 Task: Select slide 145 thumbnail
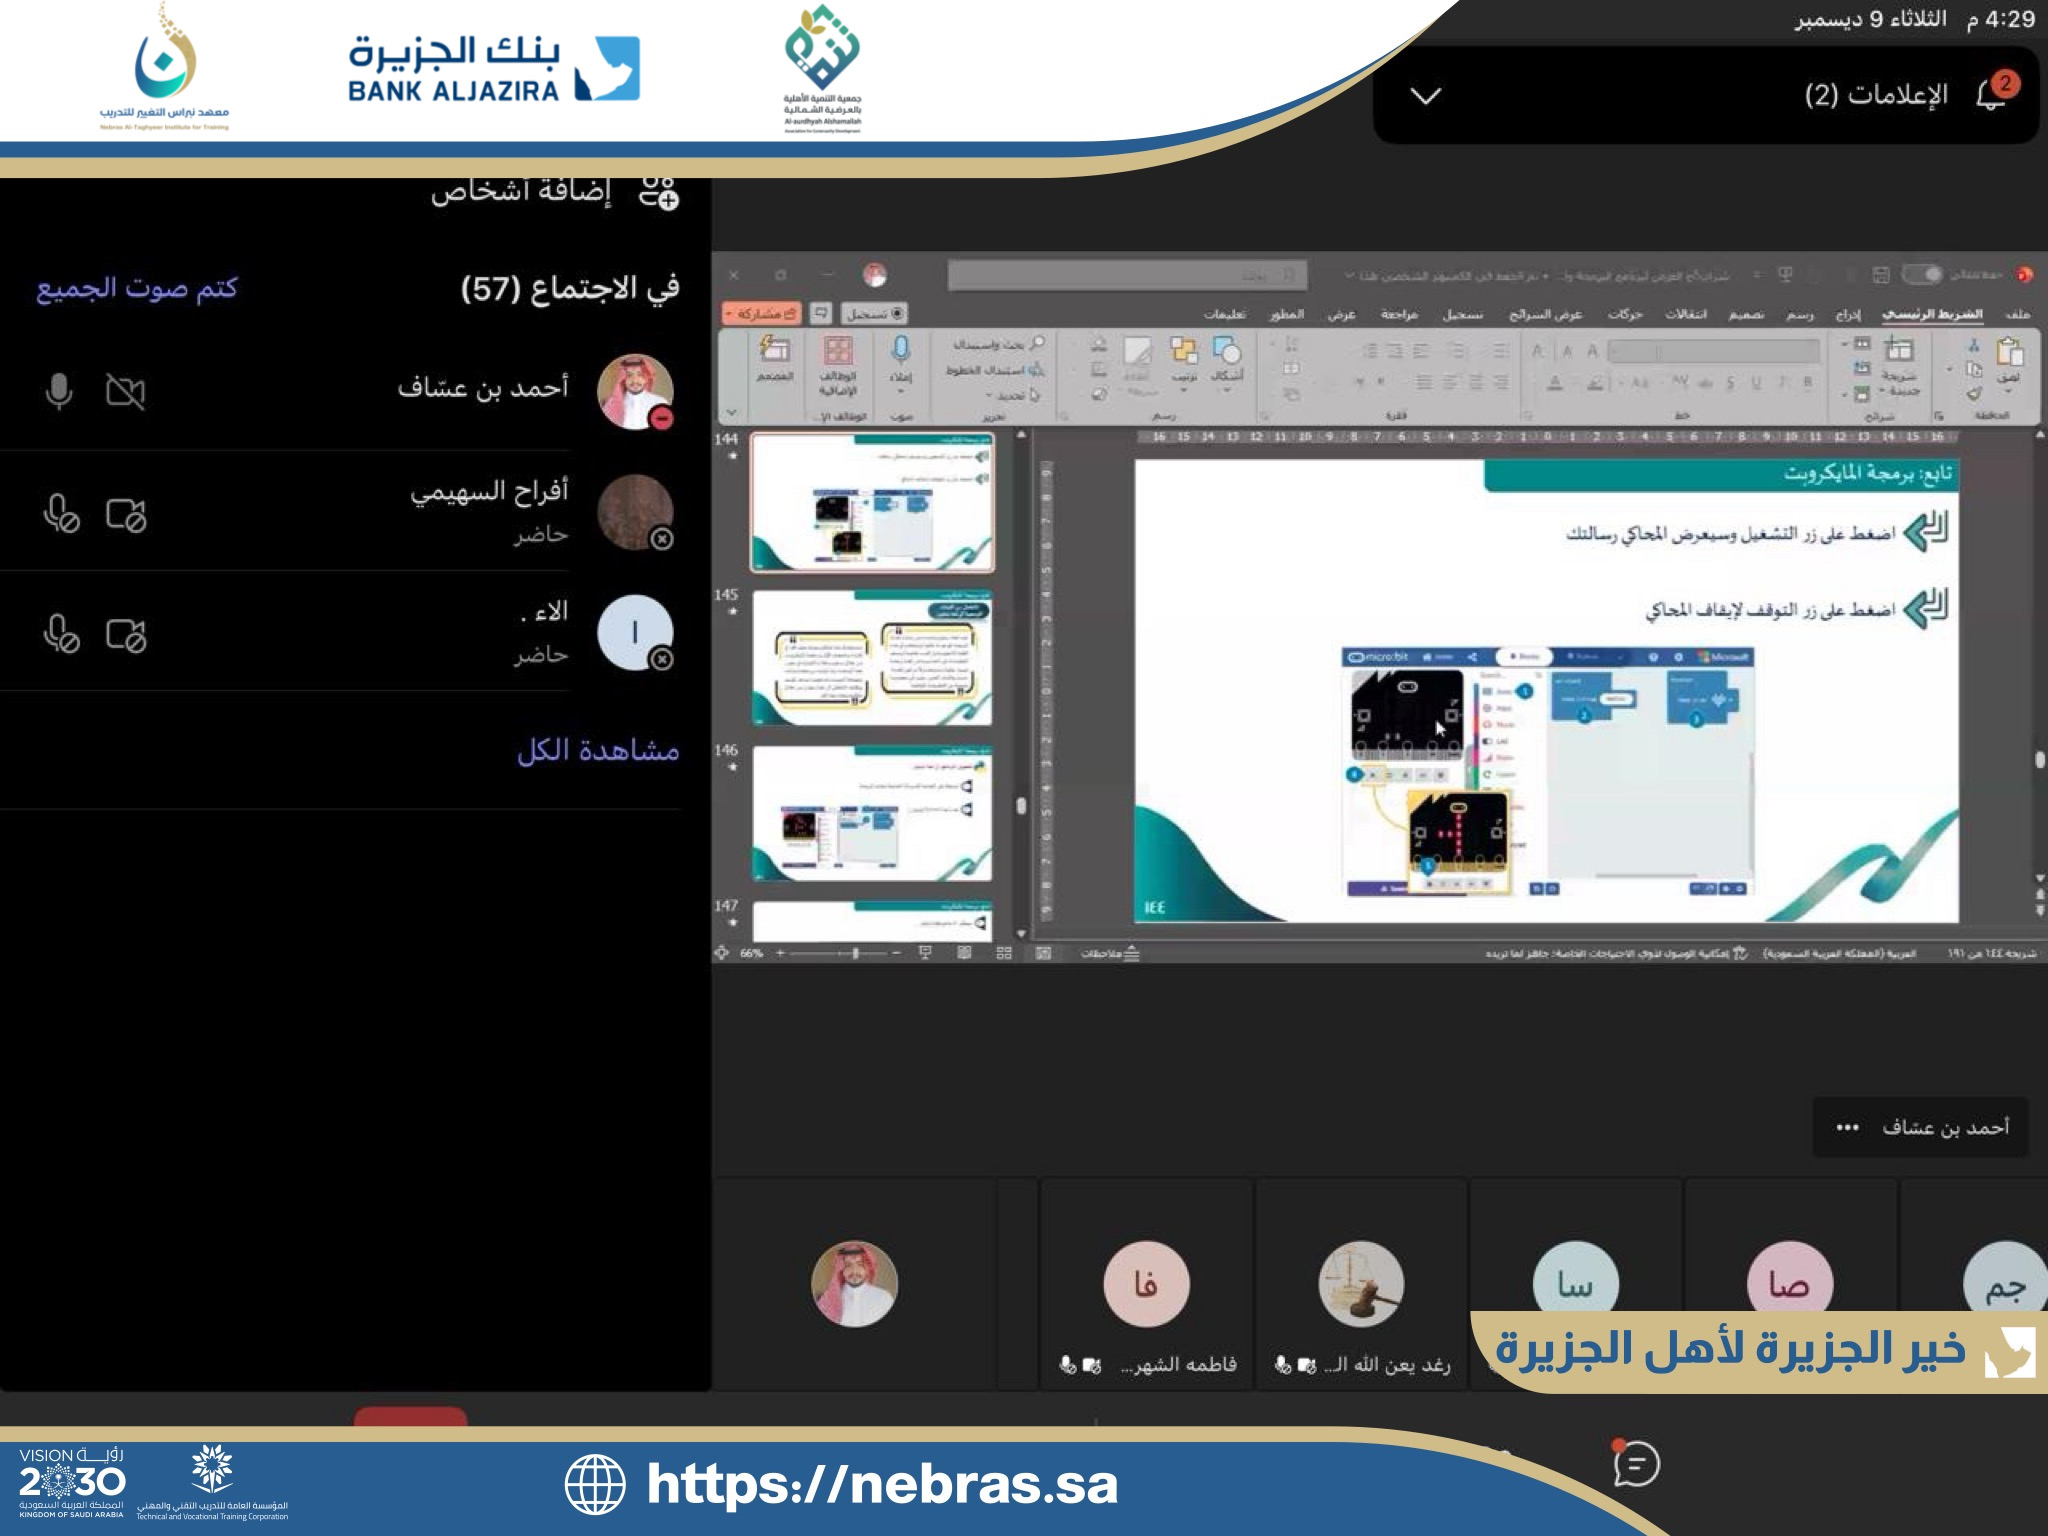(x=872, y=657)
